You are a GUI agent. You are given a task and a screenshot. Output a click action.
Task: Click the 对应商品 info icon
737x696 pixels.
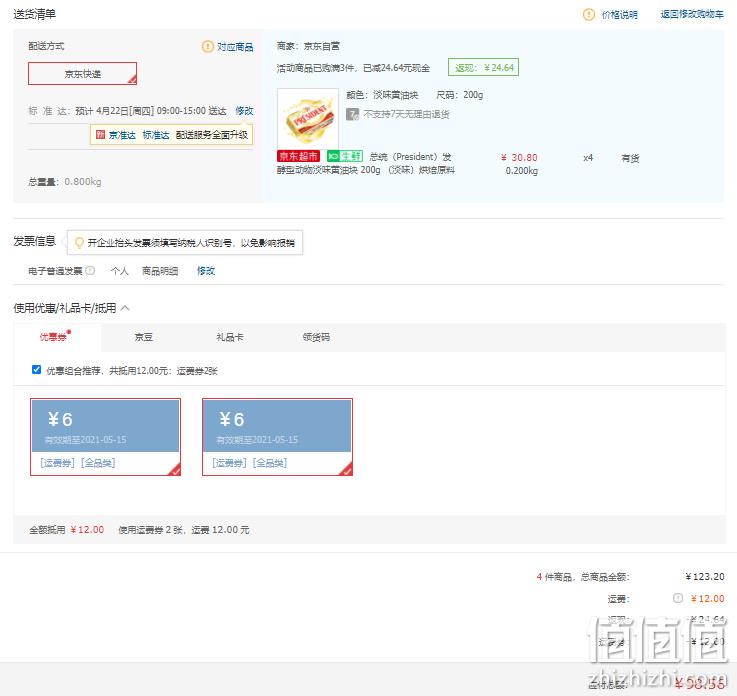[207, 47]
